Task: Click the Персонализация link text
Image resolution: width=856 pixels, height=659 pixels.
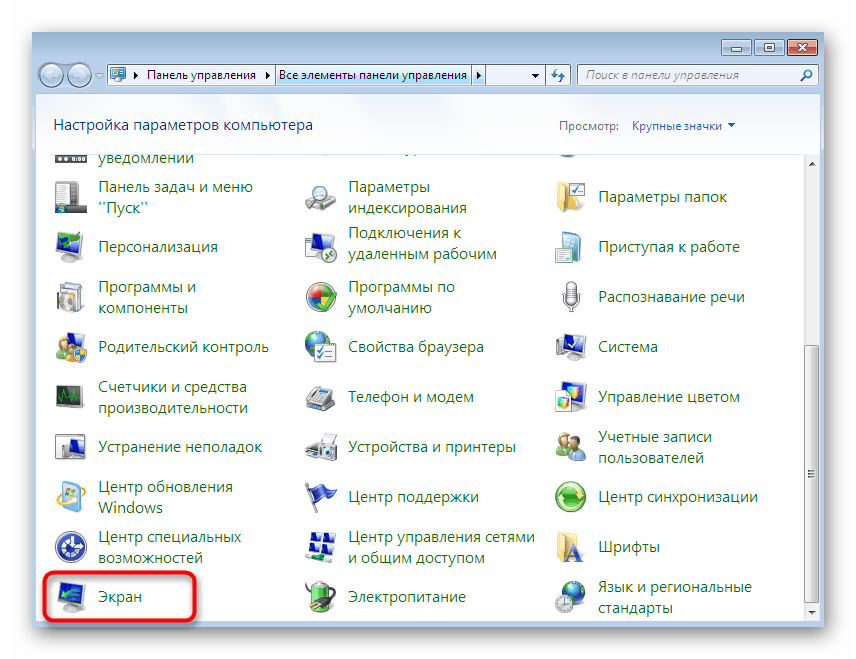Action: click(158, 247)
